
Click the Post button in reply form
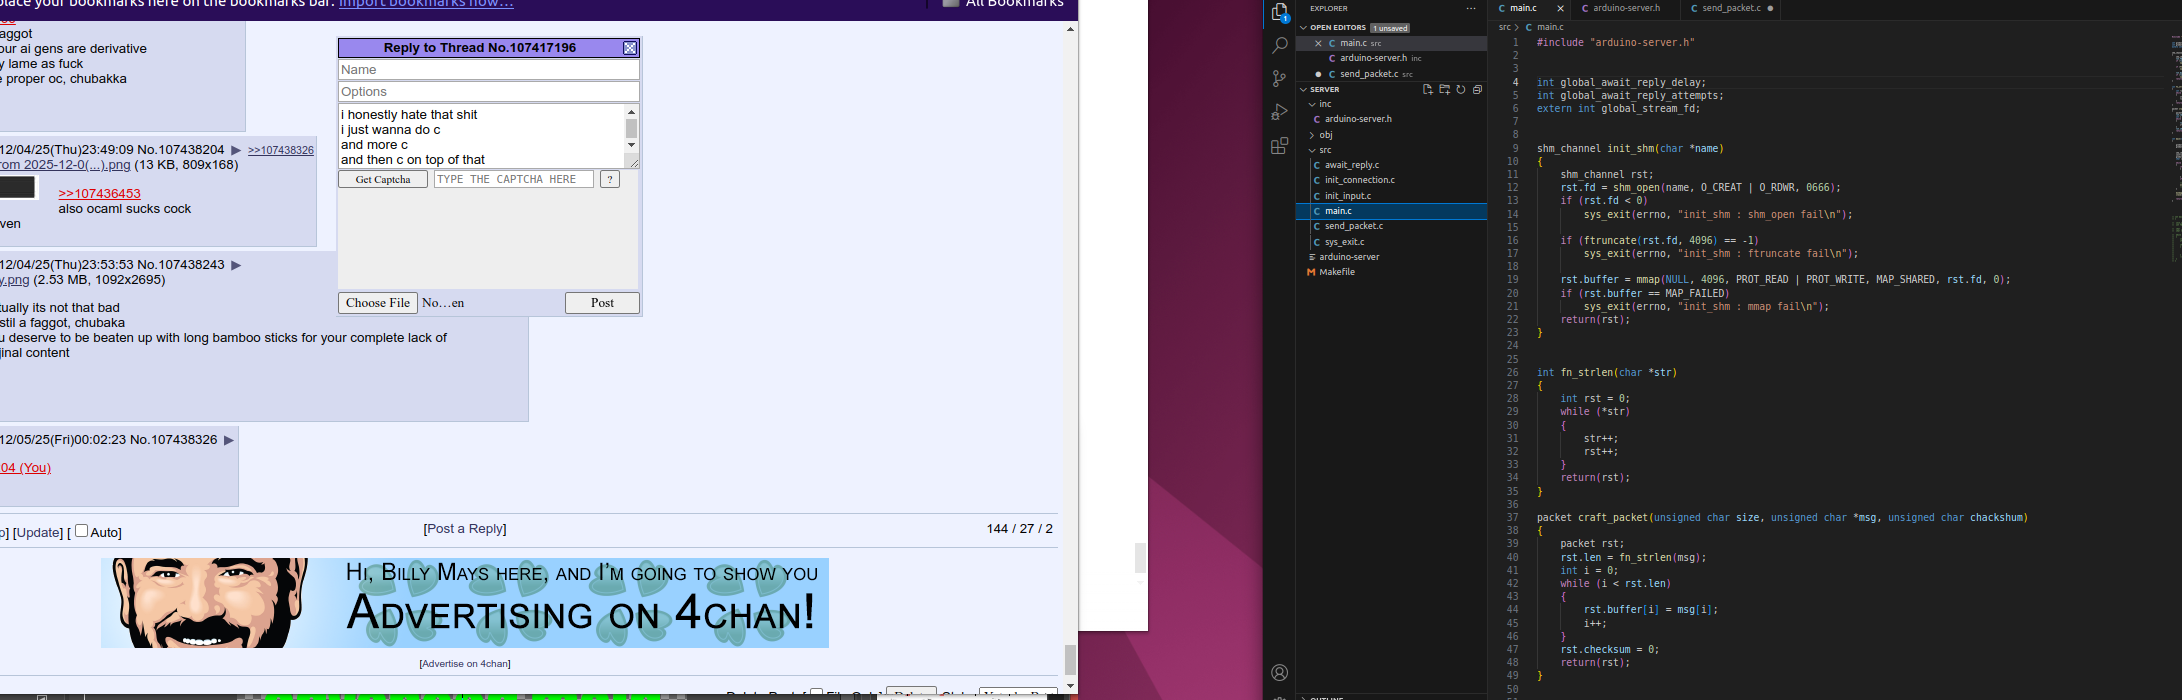click(x=602, y=303)
